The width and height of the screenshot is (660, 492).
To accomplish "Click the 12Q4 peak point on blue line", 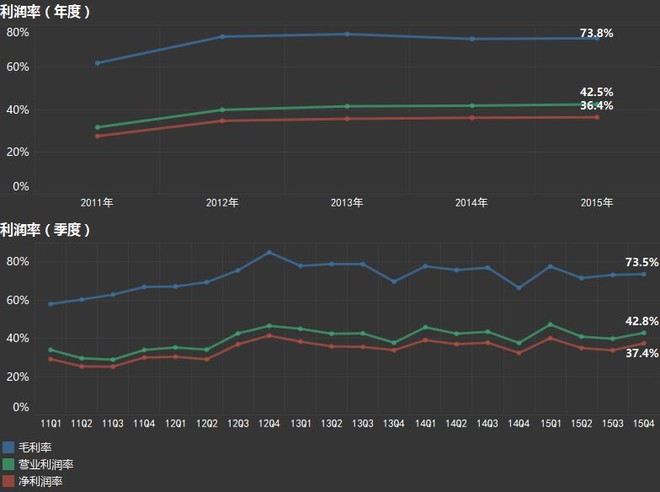I will point(269,252).
